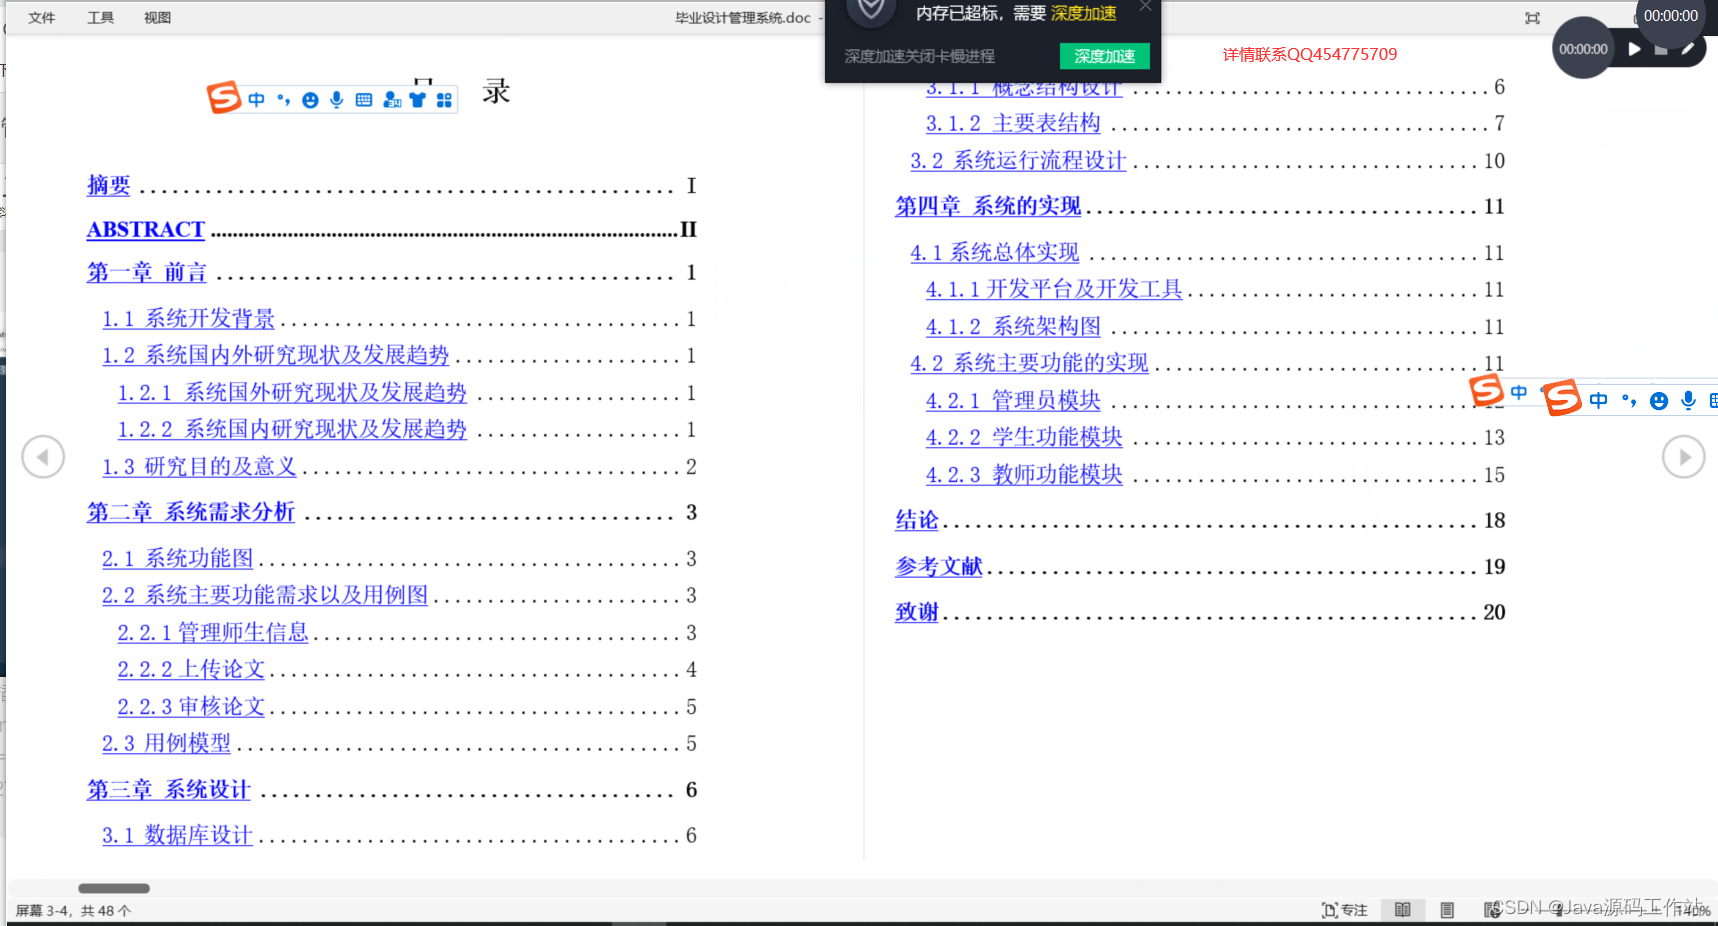Open 2.2.3 审核论文 entry

pos(191,706)
